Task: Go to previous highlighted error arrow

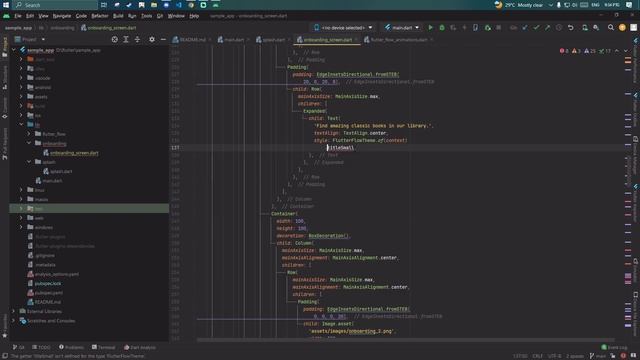Action: pyautogui.click(x=617, y=51)
